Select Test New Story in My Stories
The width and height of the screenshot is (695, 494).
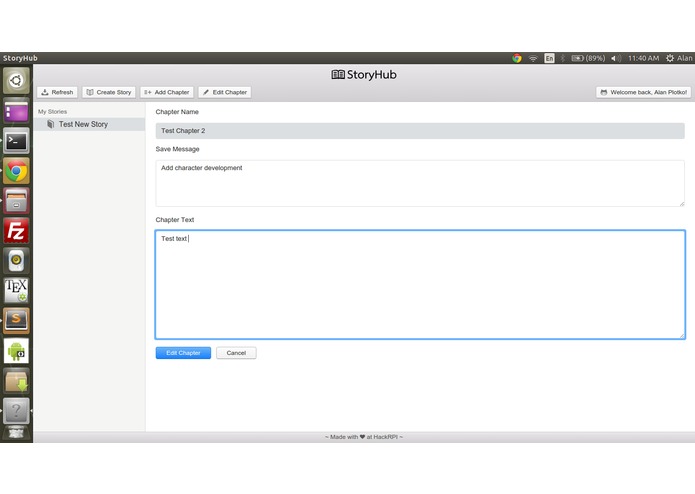click(x=89, y=124)
